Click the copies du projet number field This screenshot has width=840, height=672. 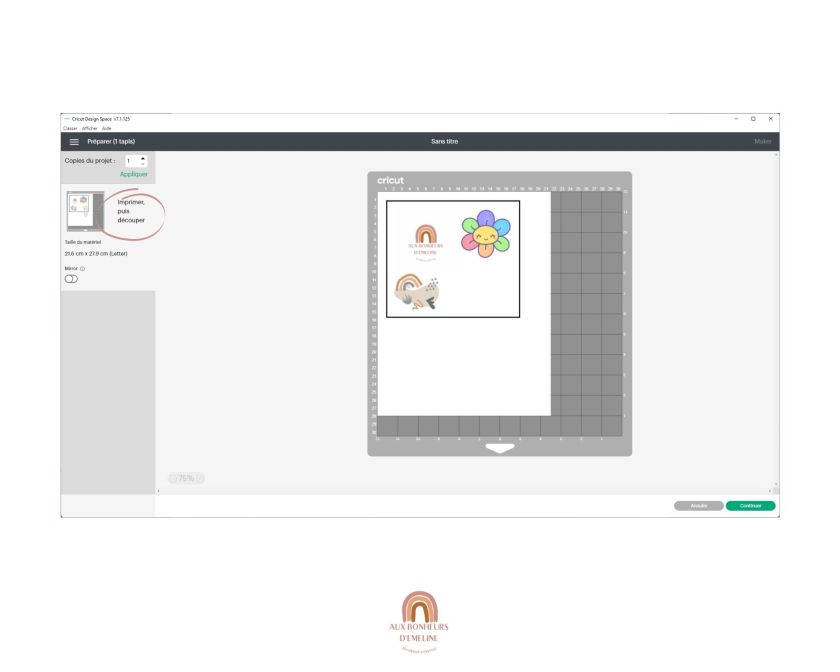point(129,160)
